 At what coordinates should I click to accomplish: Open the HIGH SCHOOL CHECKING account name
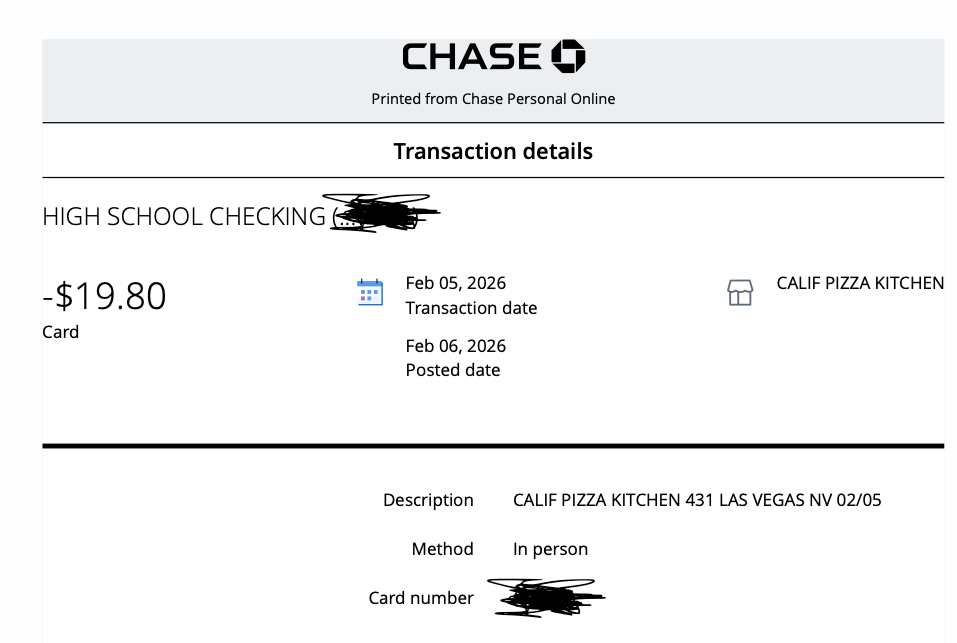click(x=183, y=216)
